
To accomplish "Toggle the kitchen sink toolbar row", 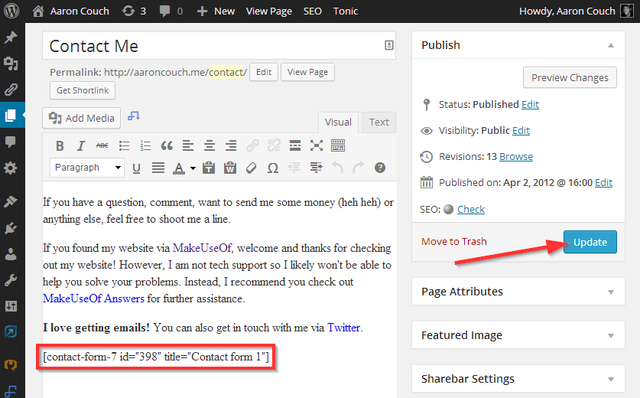I will (338, 146).
